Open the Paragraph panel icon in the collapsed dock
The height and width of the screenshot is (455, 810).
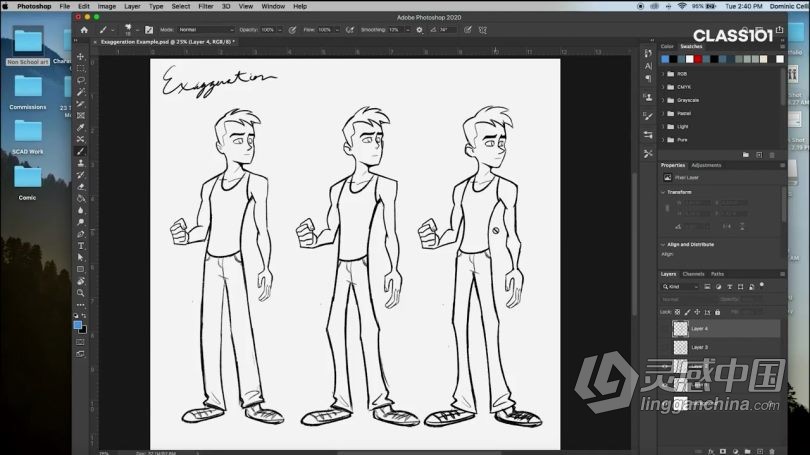pos(648,78)
